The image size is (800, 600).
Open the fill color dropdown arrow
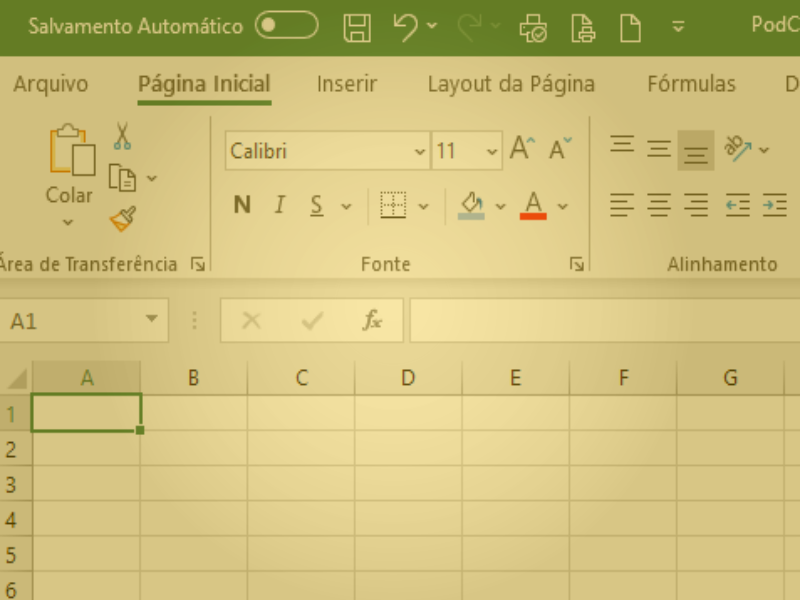point(501,207)
